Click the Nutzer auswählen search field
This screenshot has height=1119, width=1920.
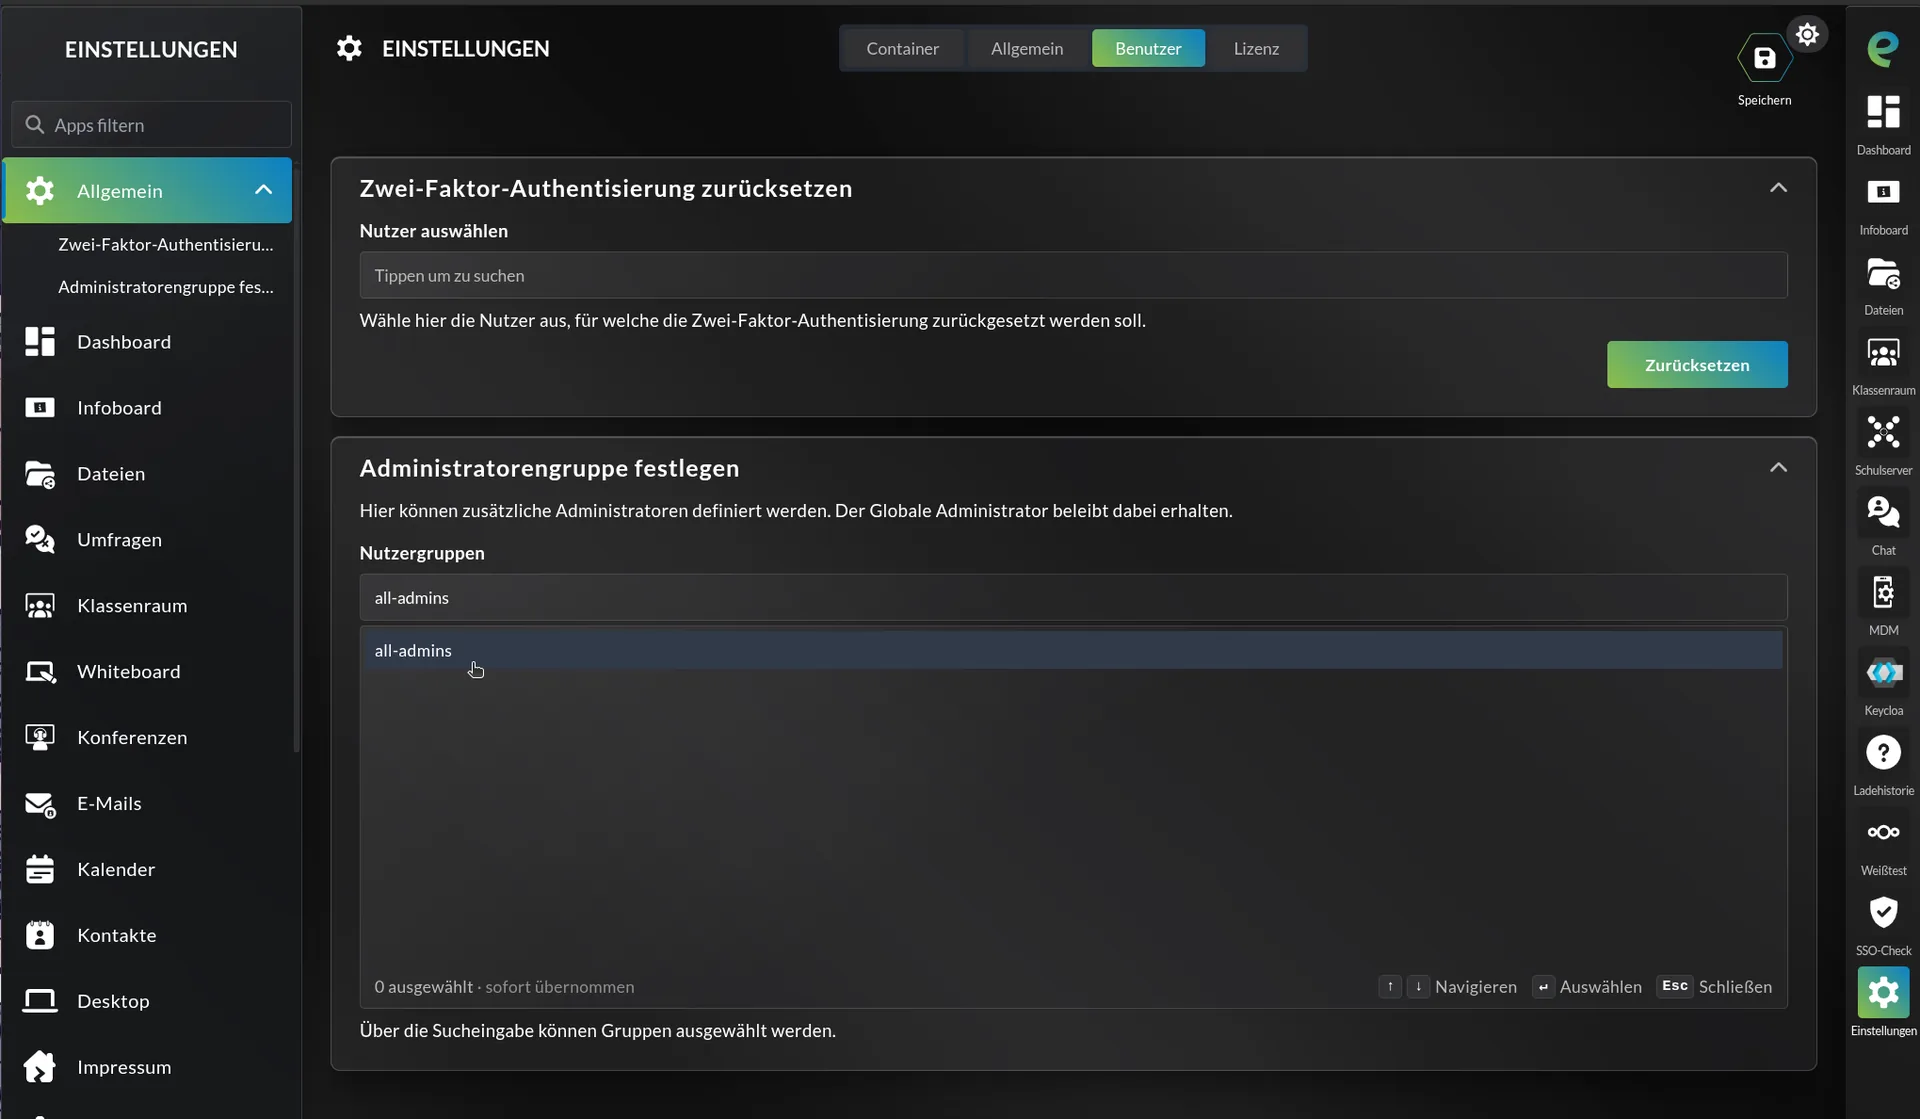coord(1073,275)
